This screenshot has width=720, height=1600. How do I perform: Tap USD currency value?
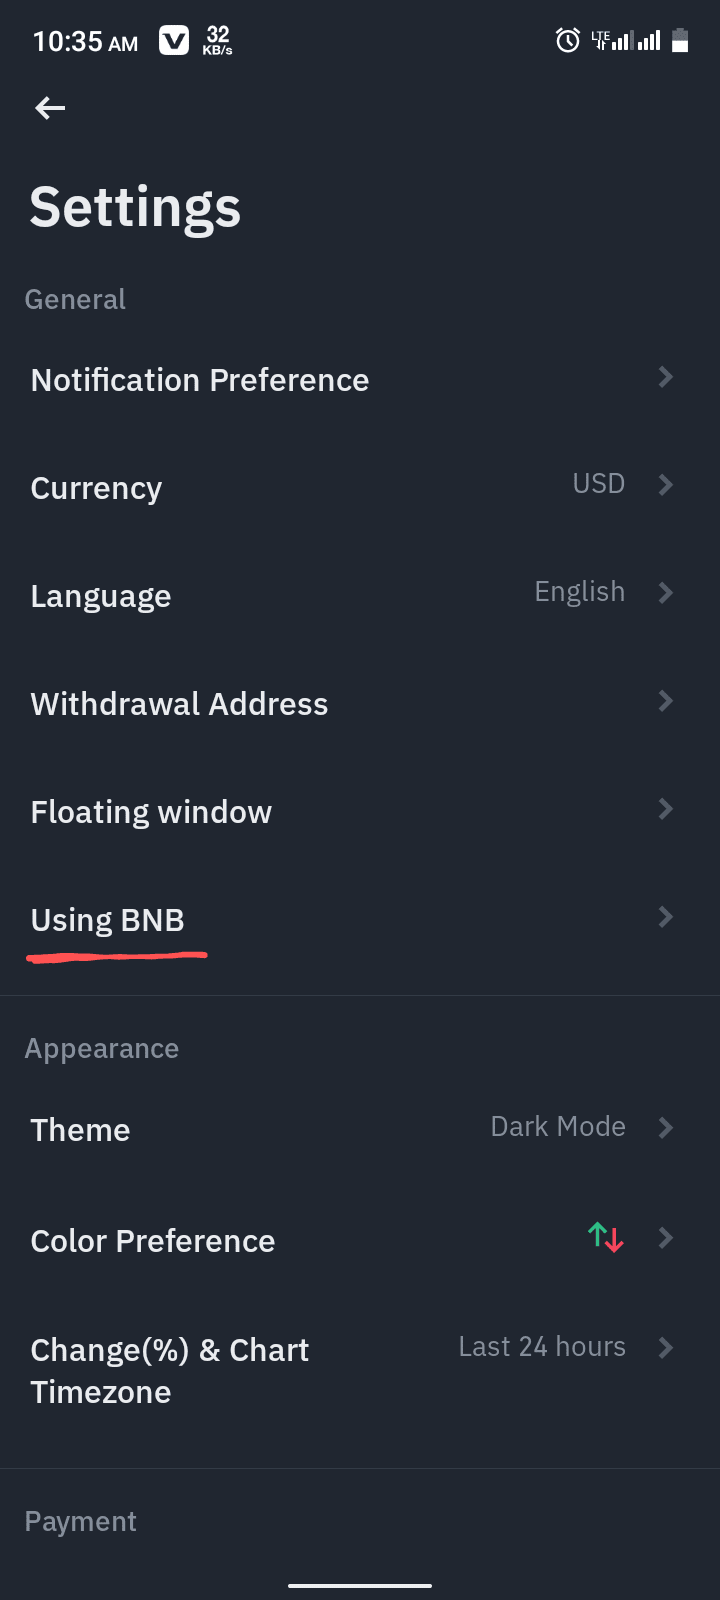click(598, 484)
